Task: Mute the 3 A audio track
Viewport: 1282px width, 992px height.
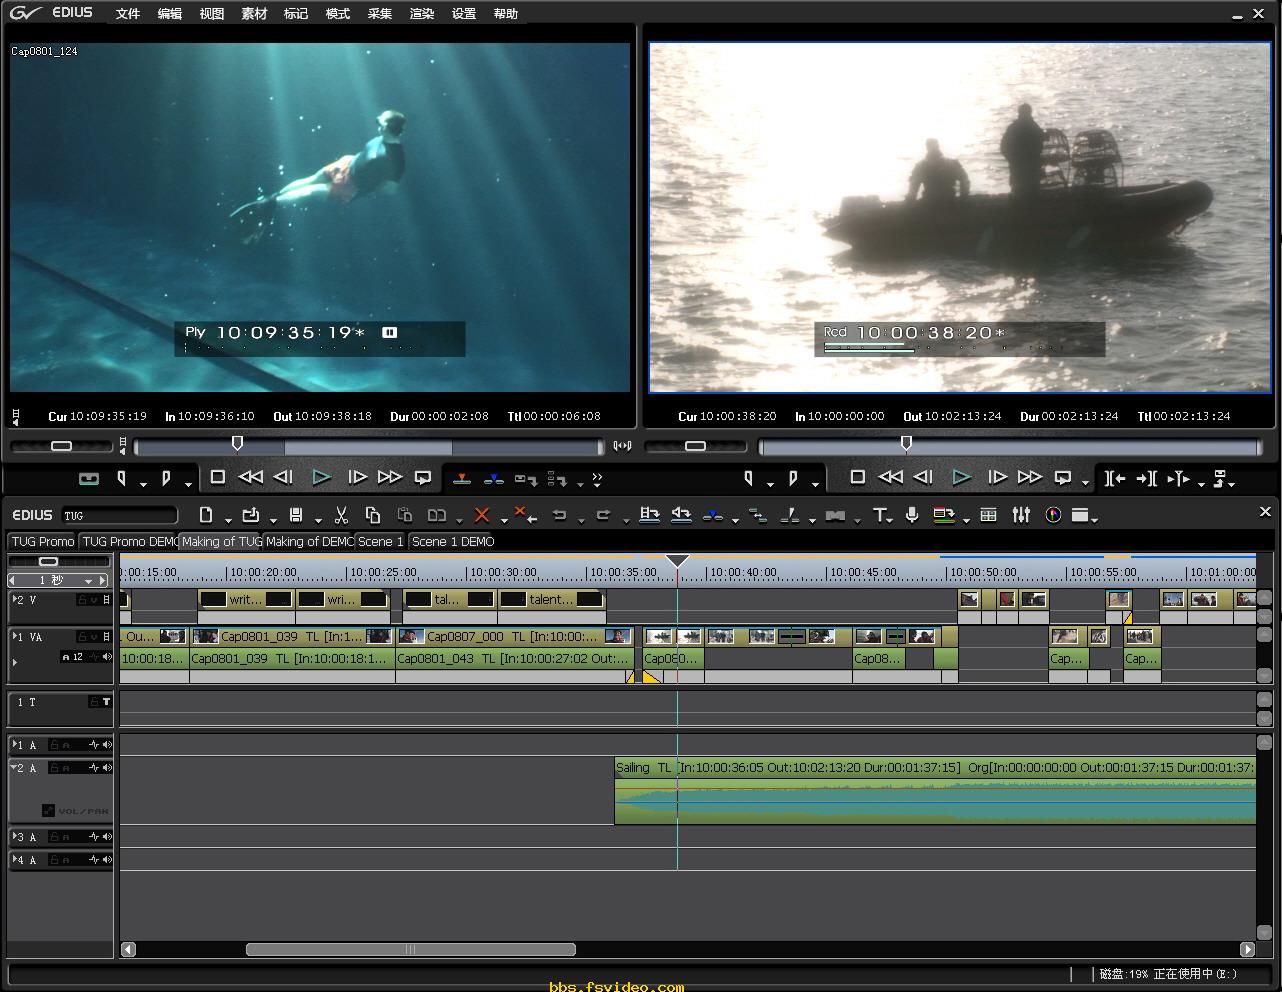Action: coord(106,837)
